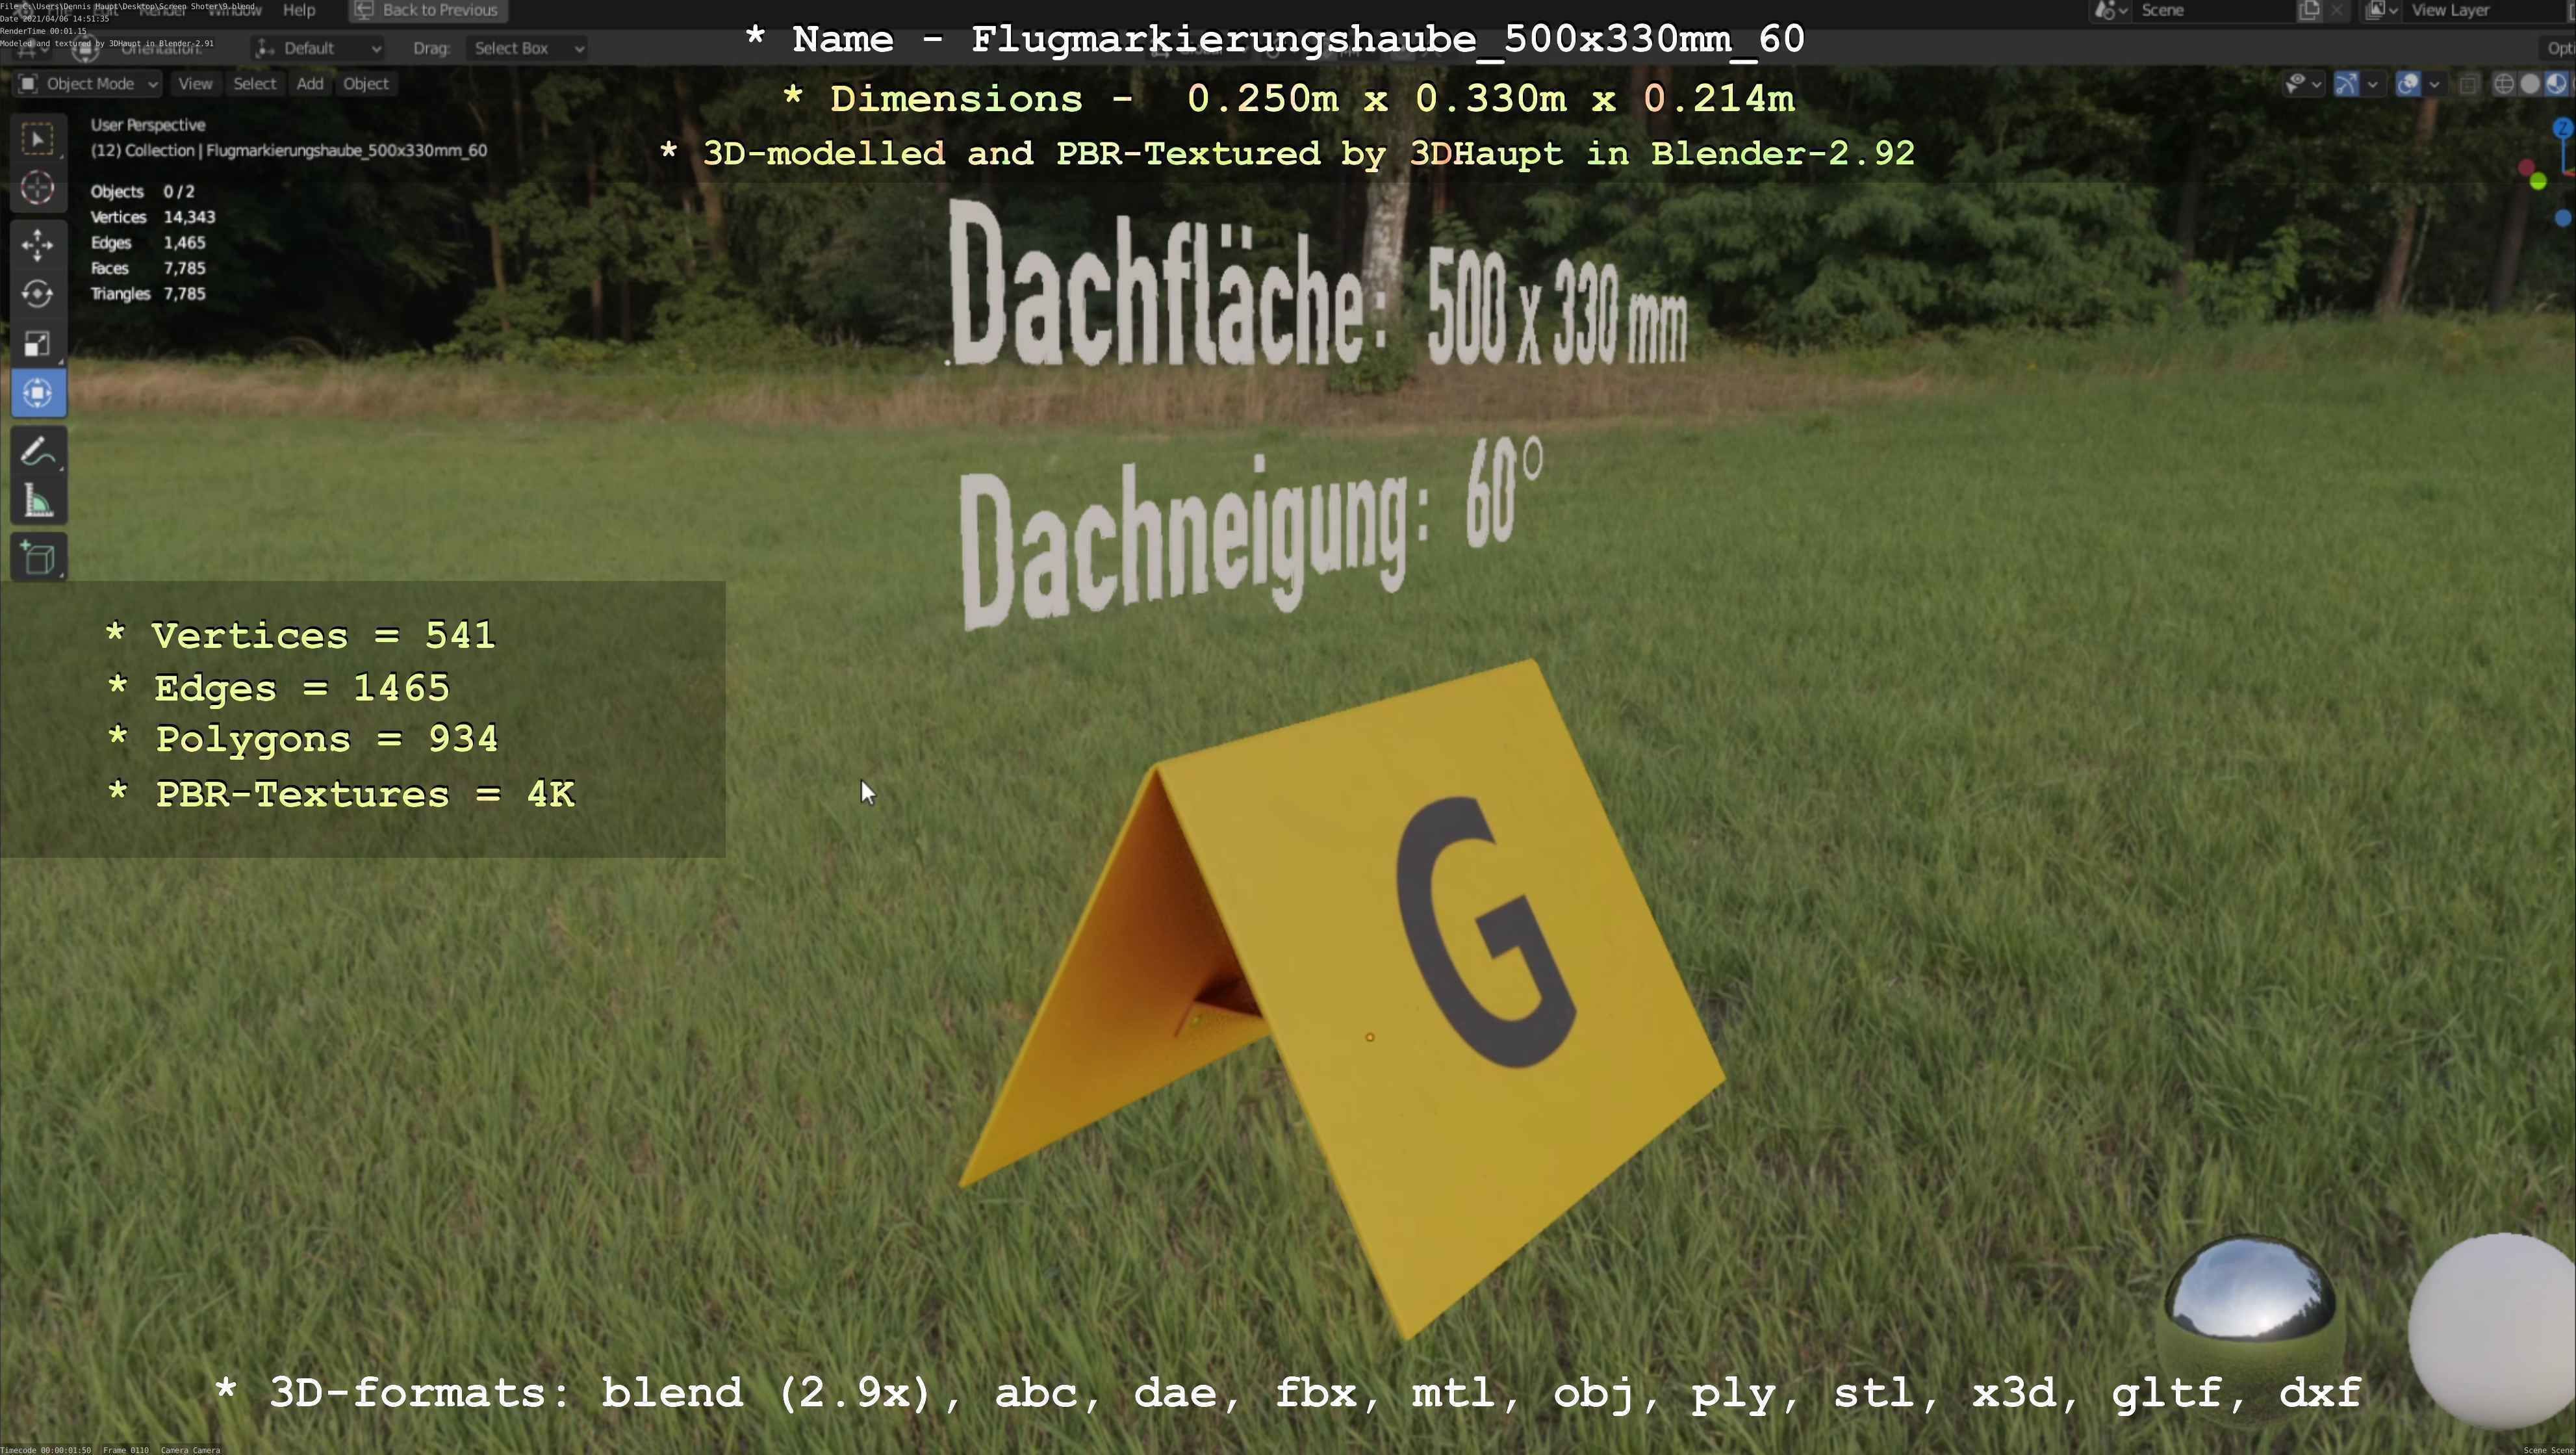Click the Collection Flugmarkierungshaube_500x330mm_60 label
2576x1455 pixels.
(289, 151)
